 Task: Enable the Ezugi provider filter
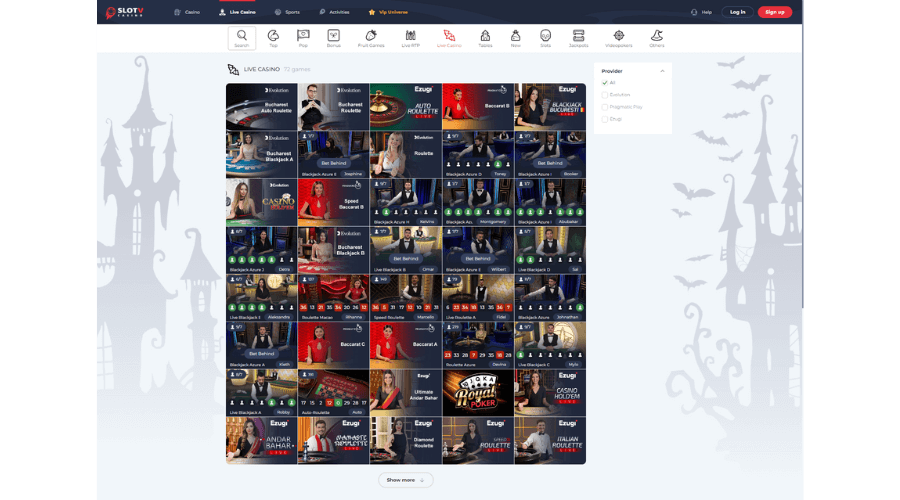(x=604, y=119)
